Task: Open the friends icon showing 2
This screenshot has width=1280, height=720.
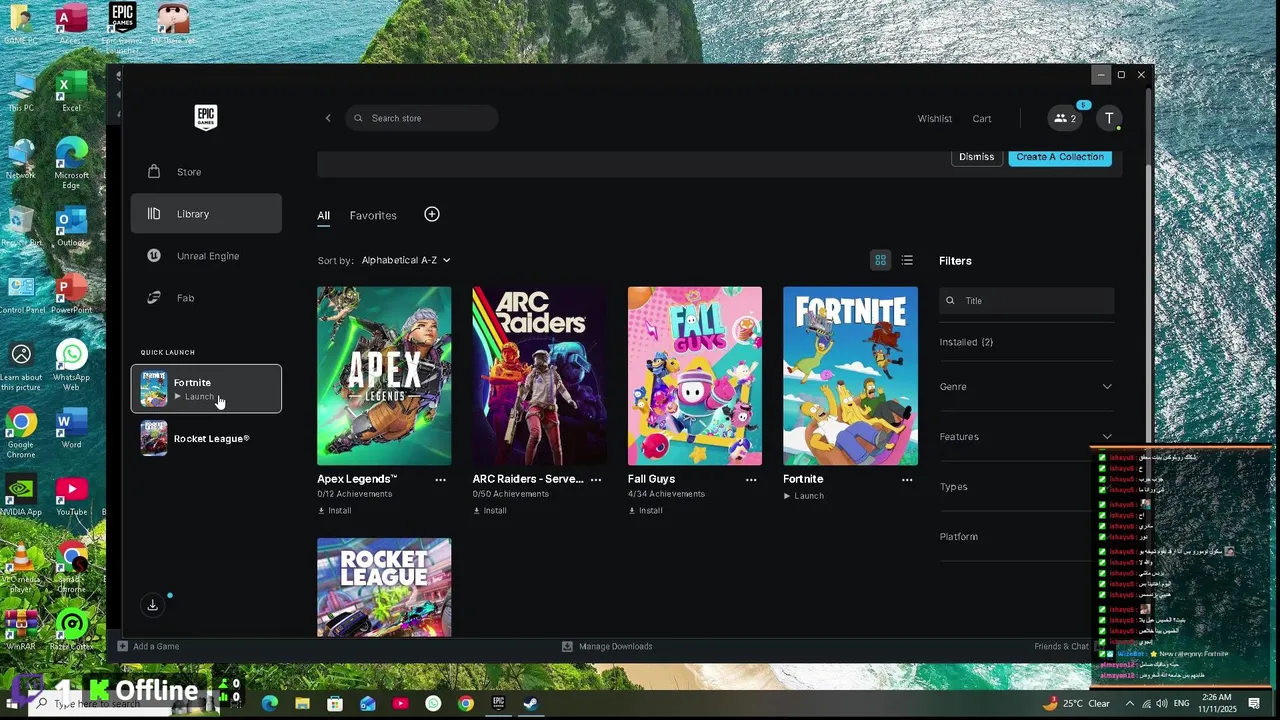Action: (1065, 118)
